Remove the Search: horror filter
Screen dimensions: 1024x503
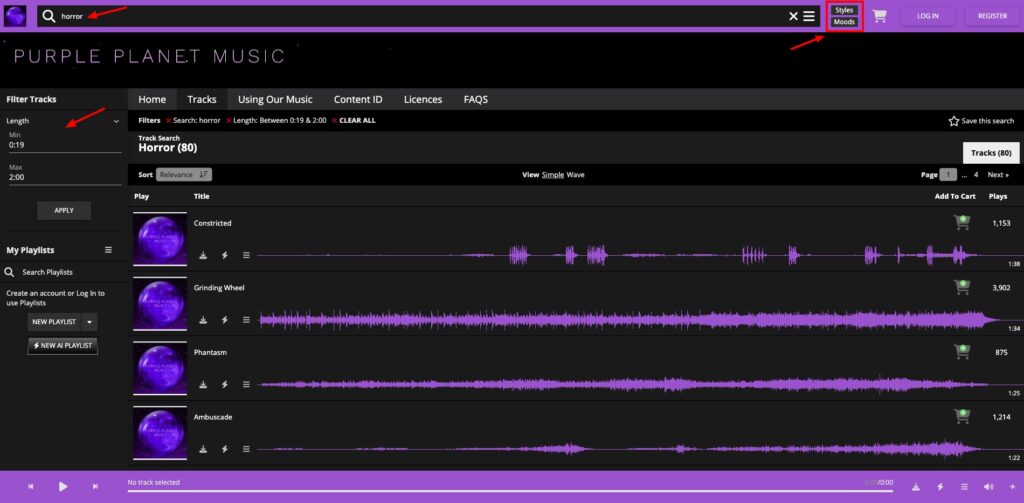[168, 121]
